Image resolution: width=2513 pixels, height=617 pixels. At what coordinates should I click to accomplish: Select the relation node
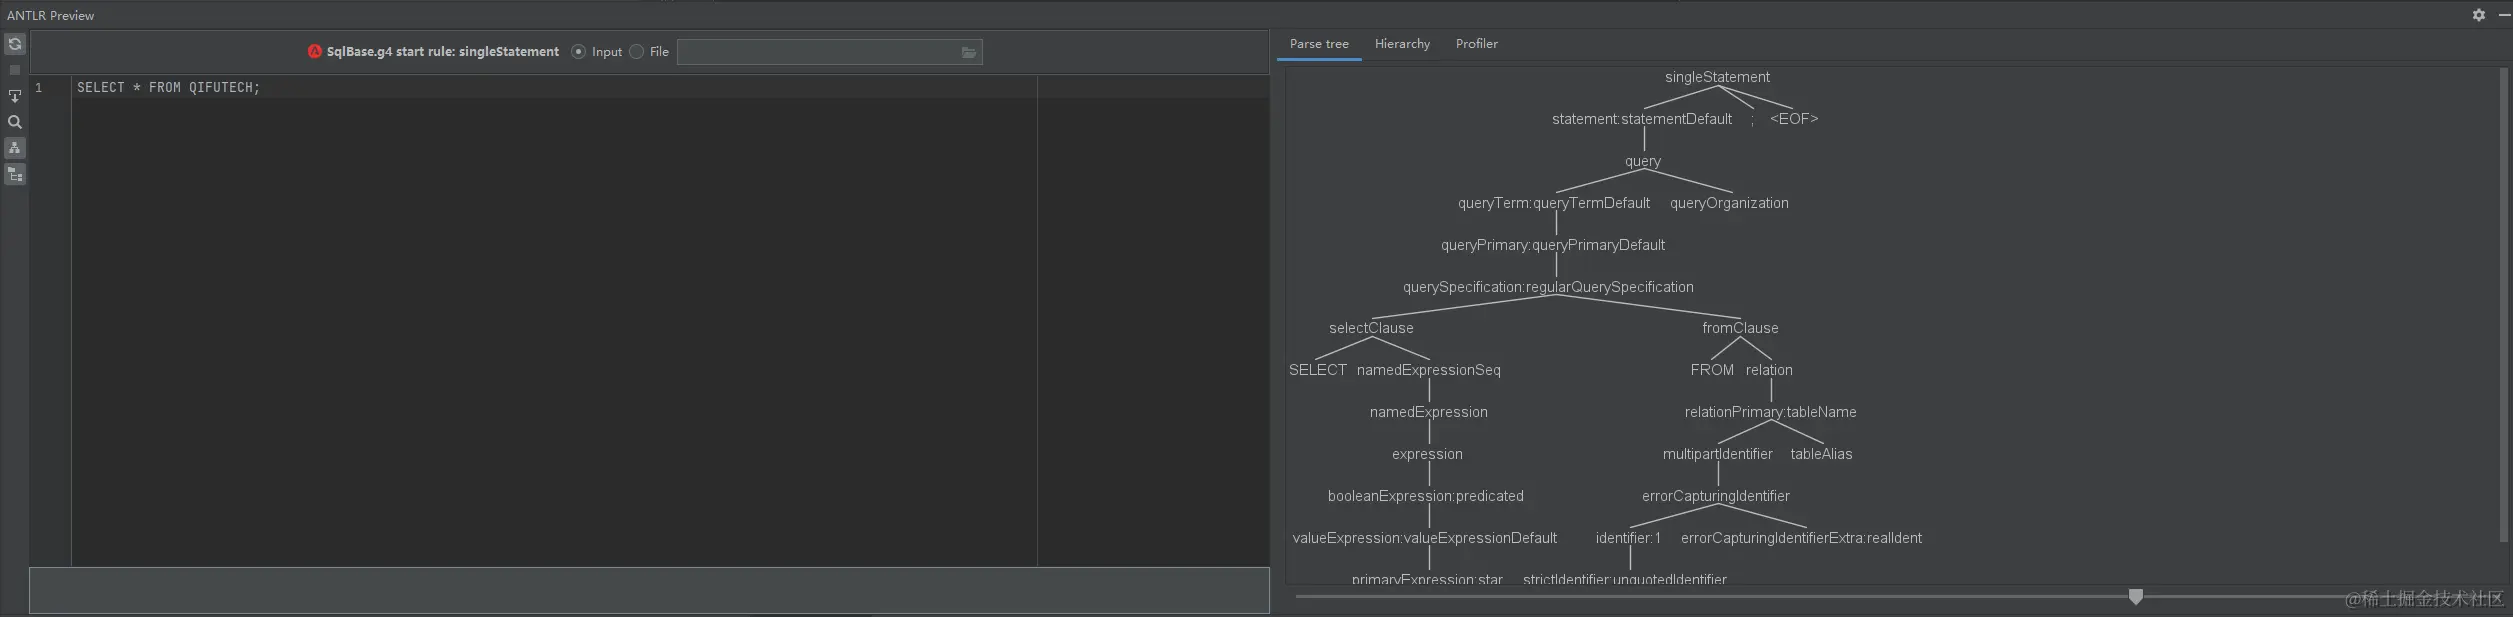point(1769,370)
